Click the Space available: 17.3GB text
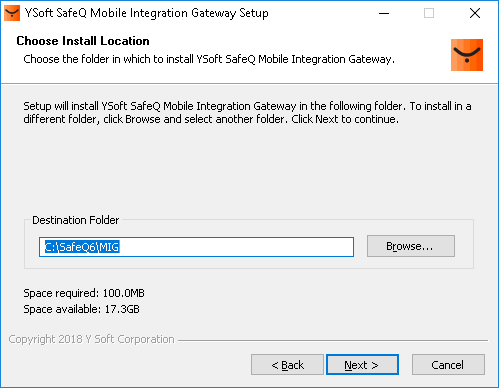 (81, 309)
